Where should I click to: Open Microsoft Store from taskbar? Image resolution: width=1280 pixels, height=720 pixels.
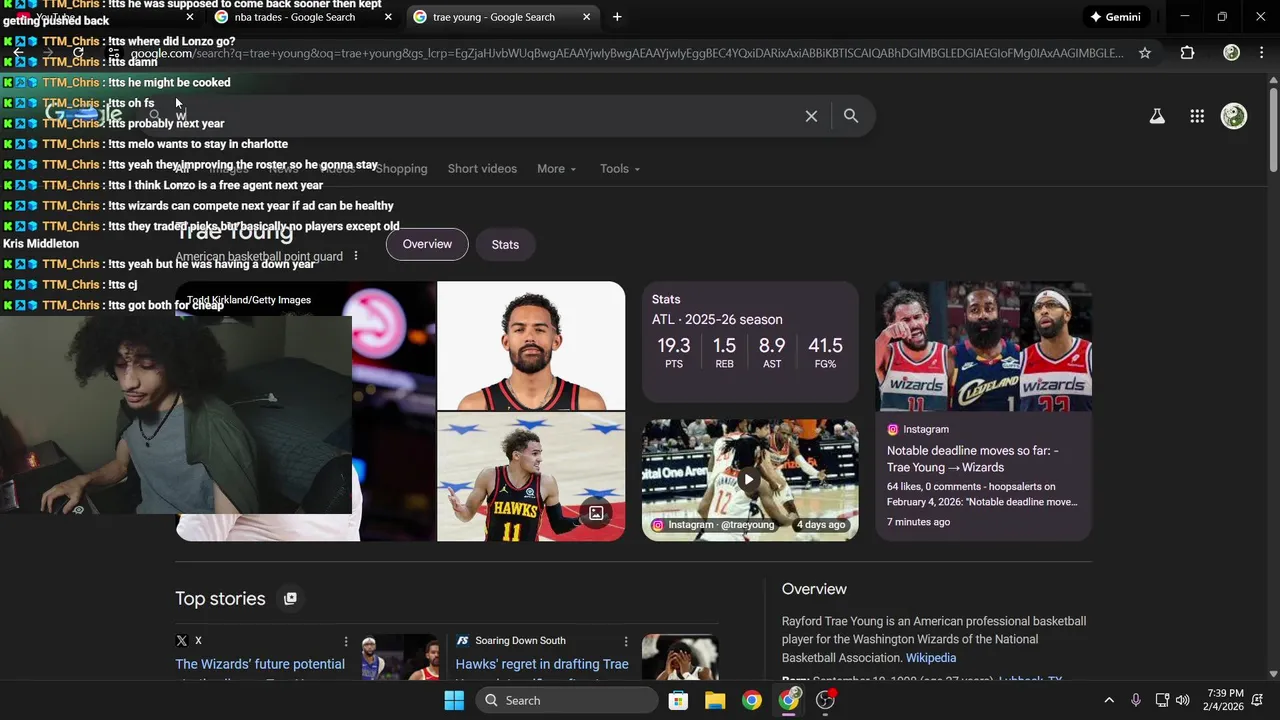[x=678, y=700]
